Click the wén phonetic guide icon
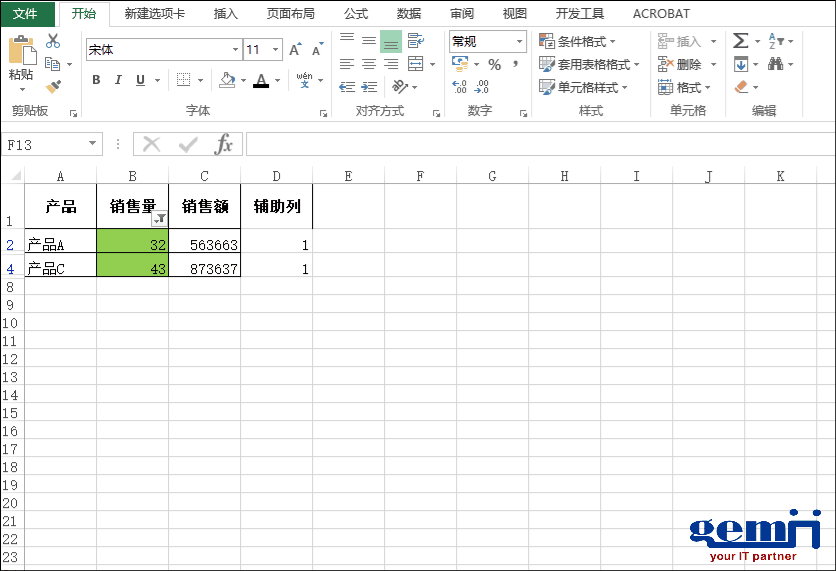This screenshot has width=836, height=571. tap(304, 80)
